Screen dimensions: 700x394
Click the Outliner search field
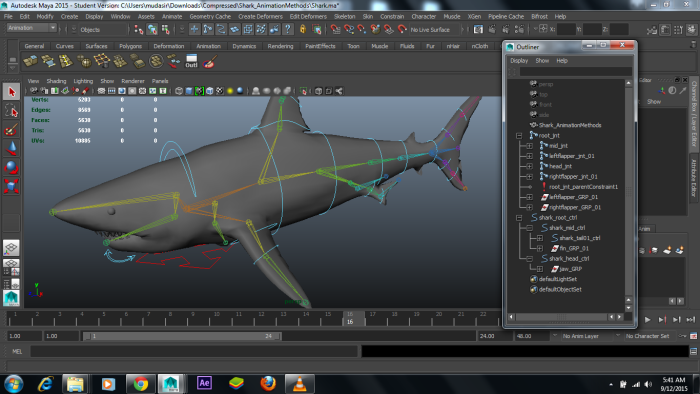(x=575, y=72)
